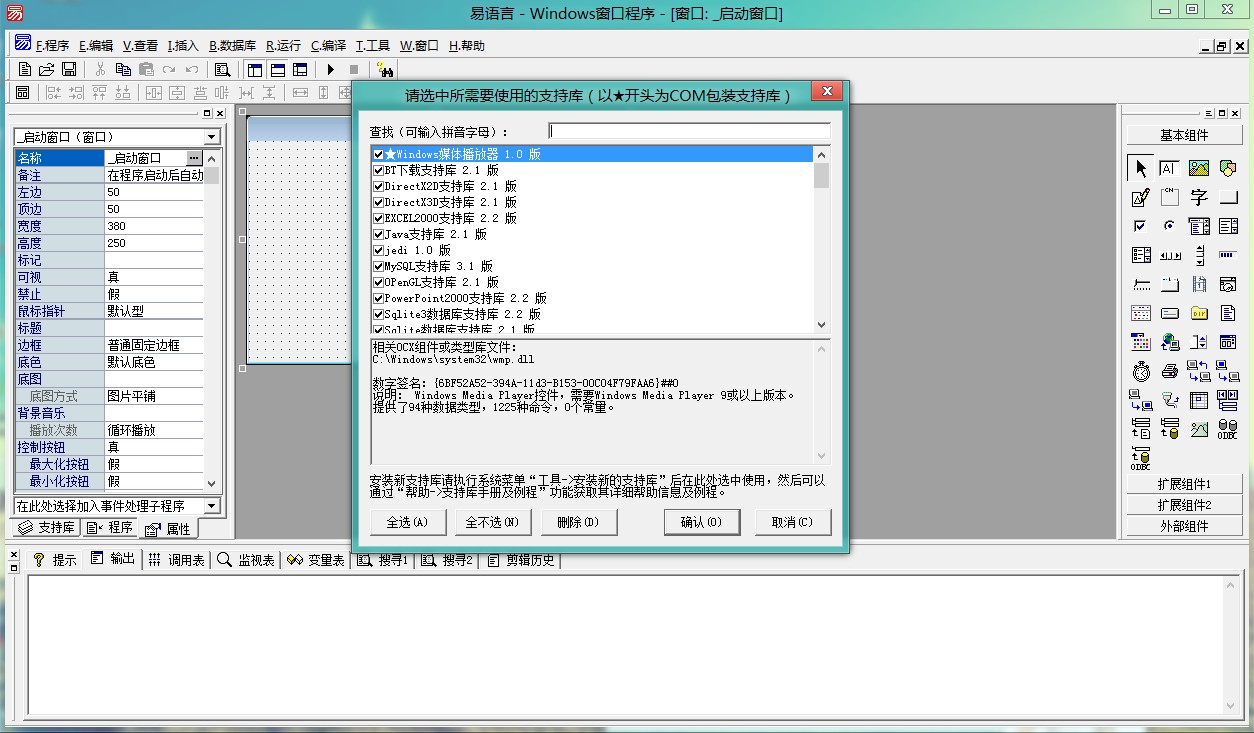The width and height of the screenshot is (1254, 733).
Task: Click the 宽度 value 380
Action: tap(154, 226)
